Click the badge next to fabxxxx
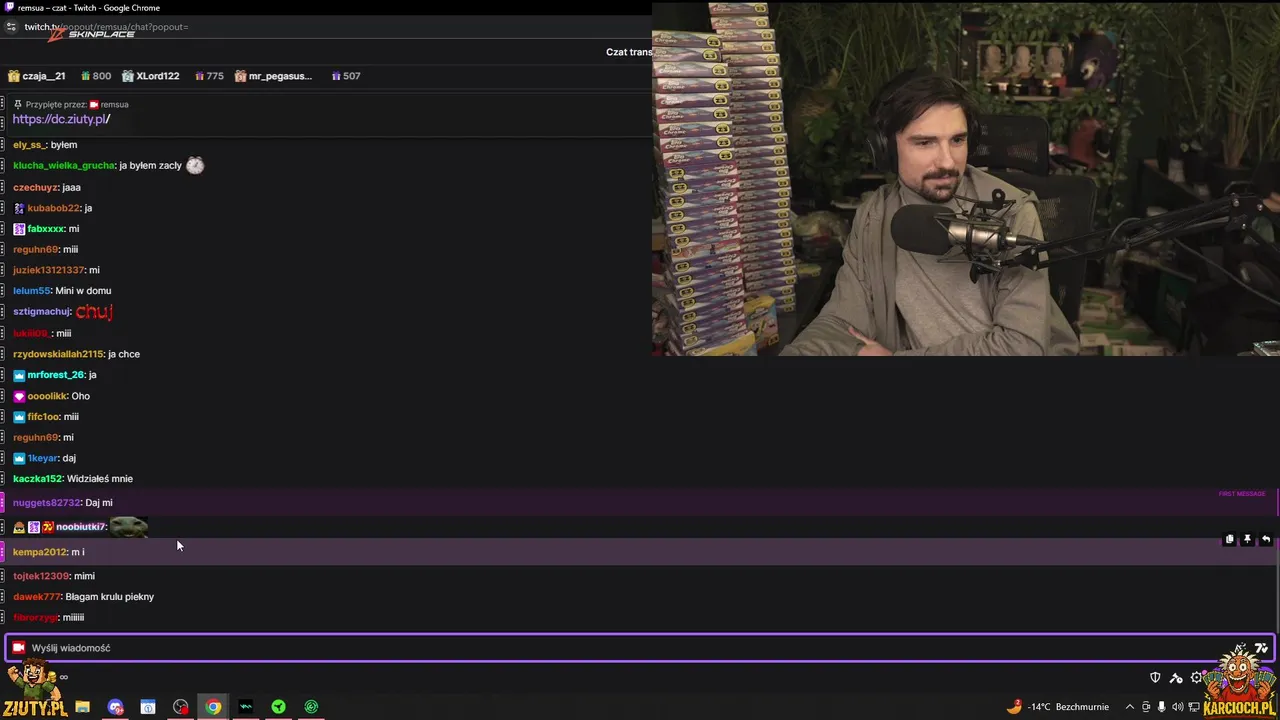 (19, 229)
